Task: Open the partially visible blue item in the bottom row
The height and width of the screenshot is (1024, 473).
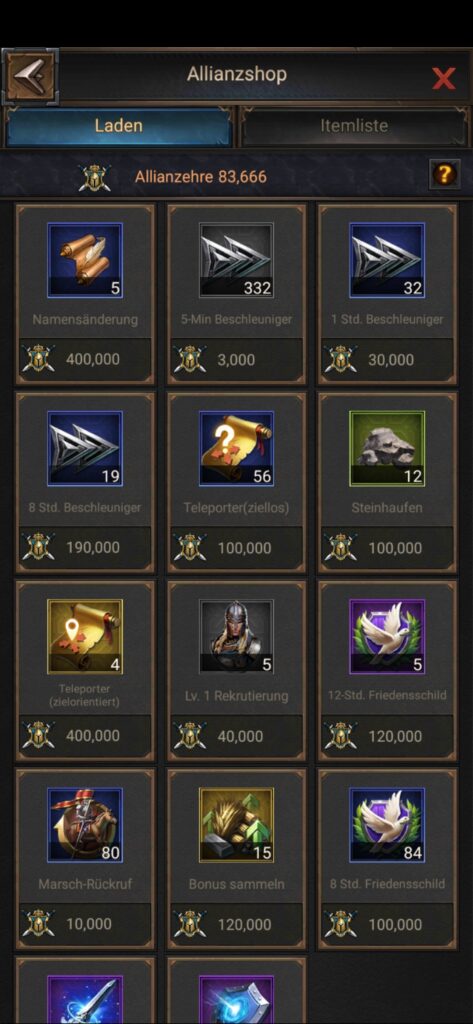Action: pyautogui.click(x=236, y=1000)
